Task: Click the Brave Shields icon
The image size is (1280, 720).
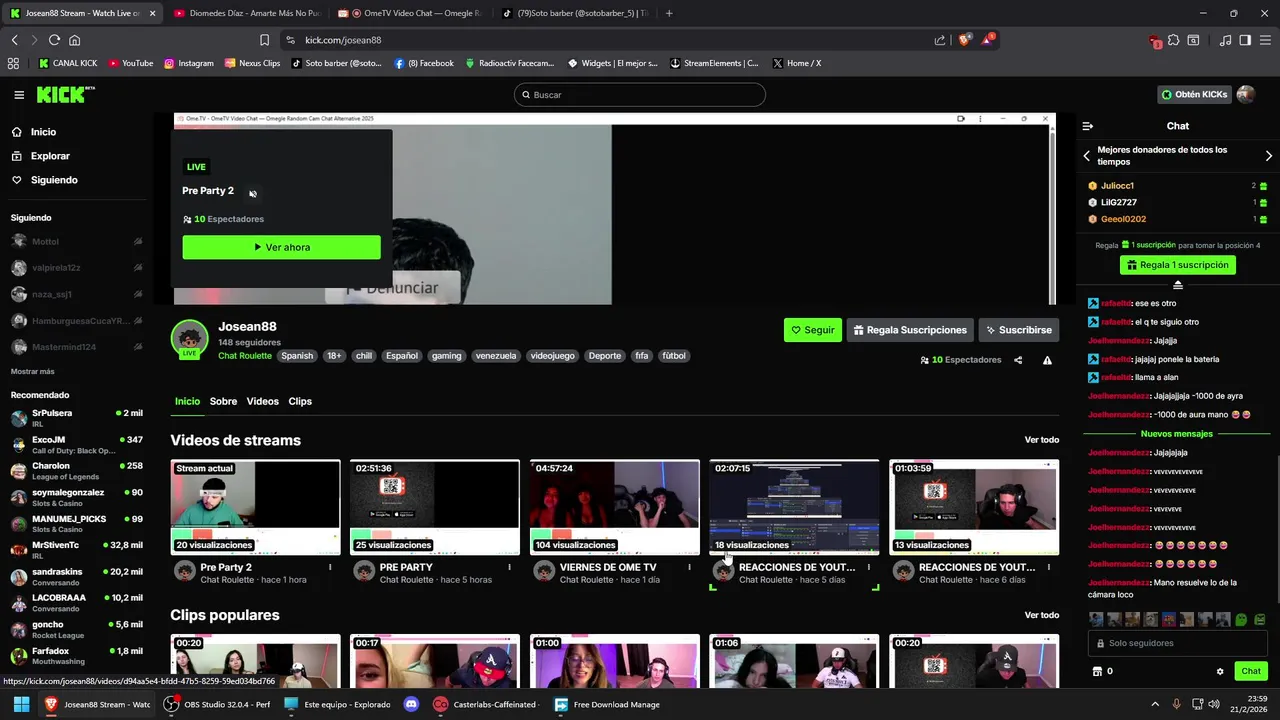Action: tap(964, 40)
